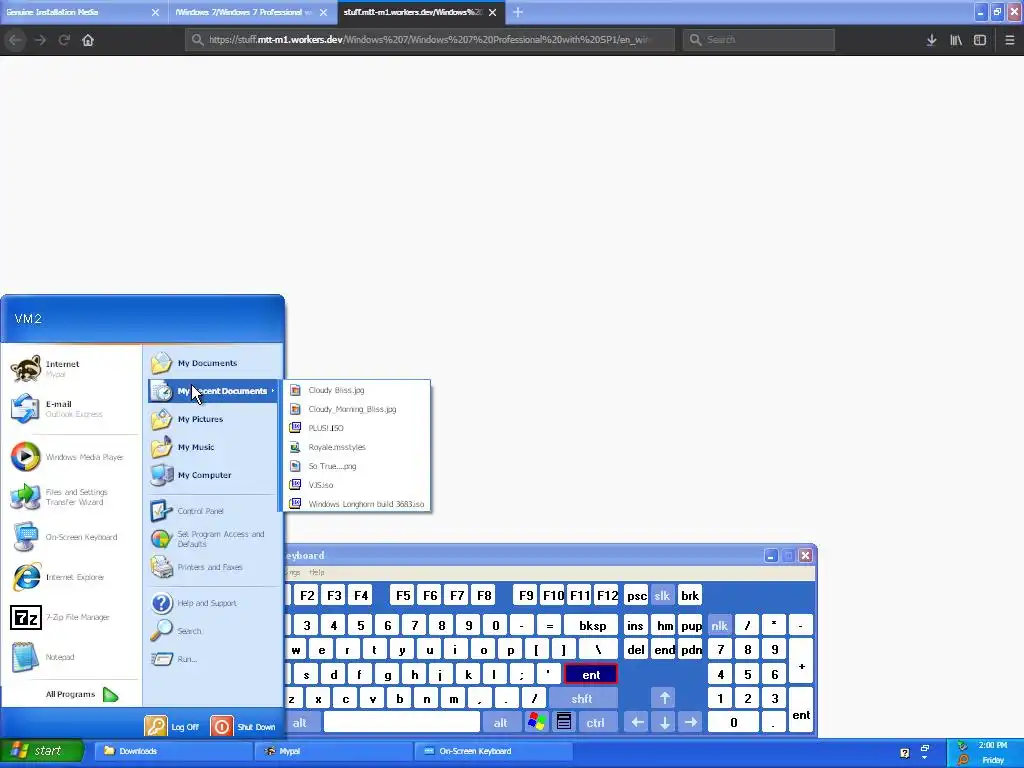Click Log Off button
The height and width of the screenshot is (768, 1024).
click(x=172, y=726)
